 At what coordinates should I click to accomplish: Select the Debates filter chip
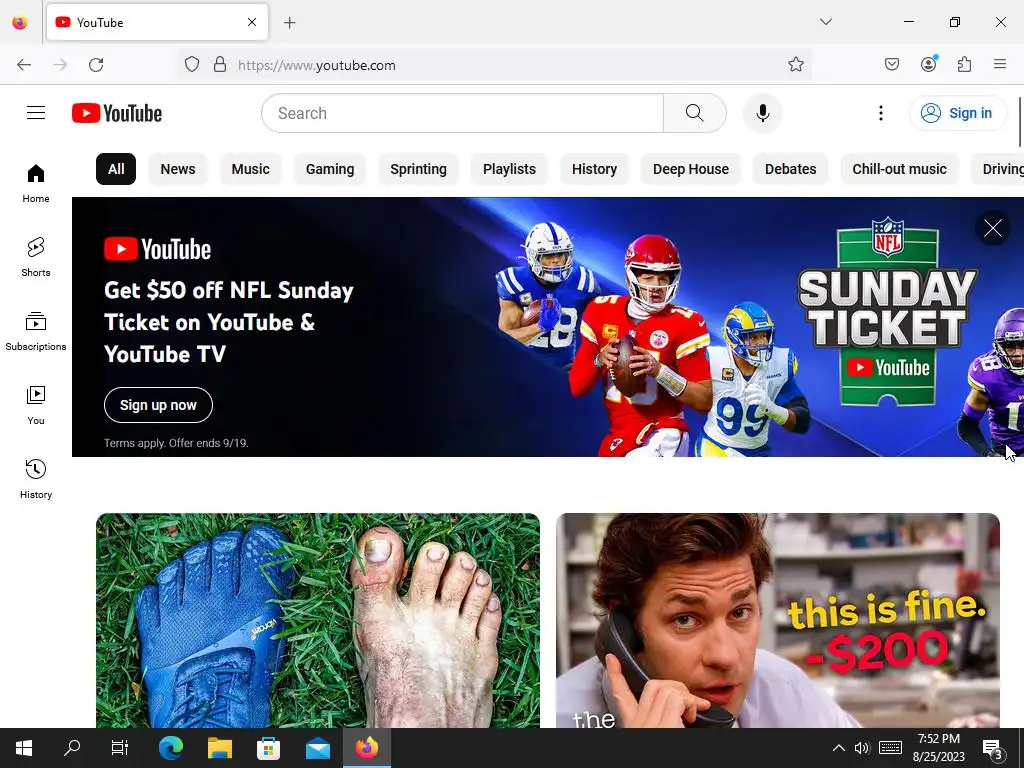pos(791,169)
